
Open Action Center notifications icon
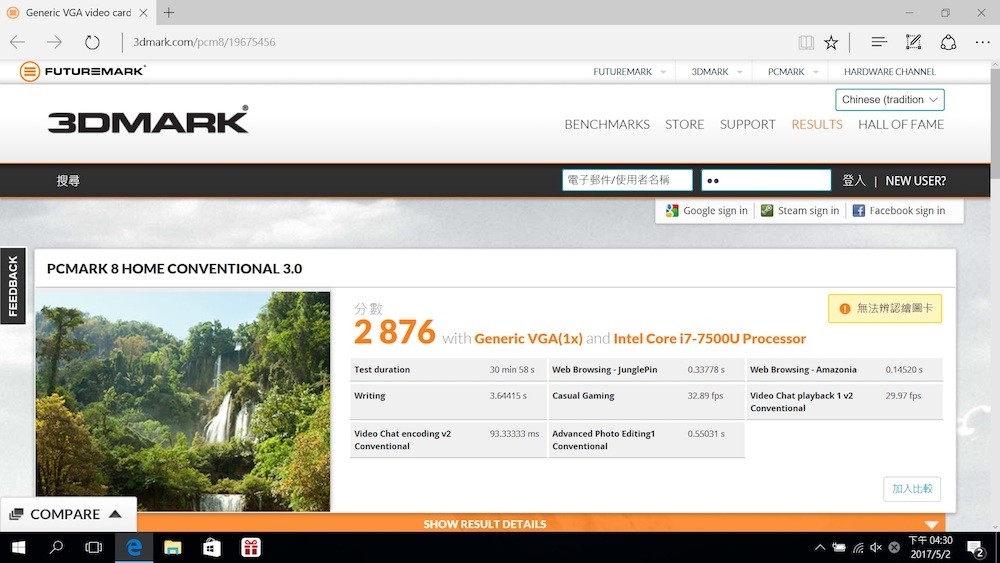pyautogui.click(x=974, y=548)
